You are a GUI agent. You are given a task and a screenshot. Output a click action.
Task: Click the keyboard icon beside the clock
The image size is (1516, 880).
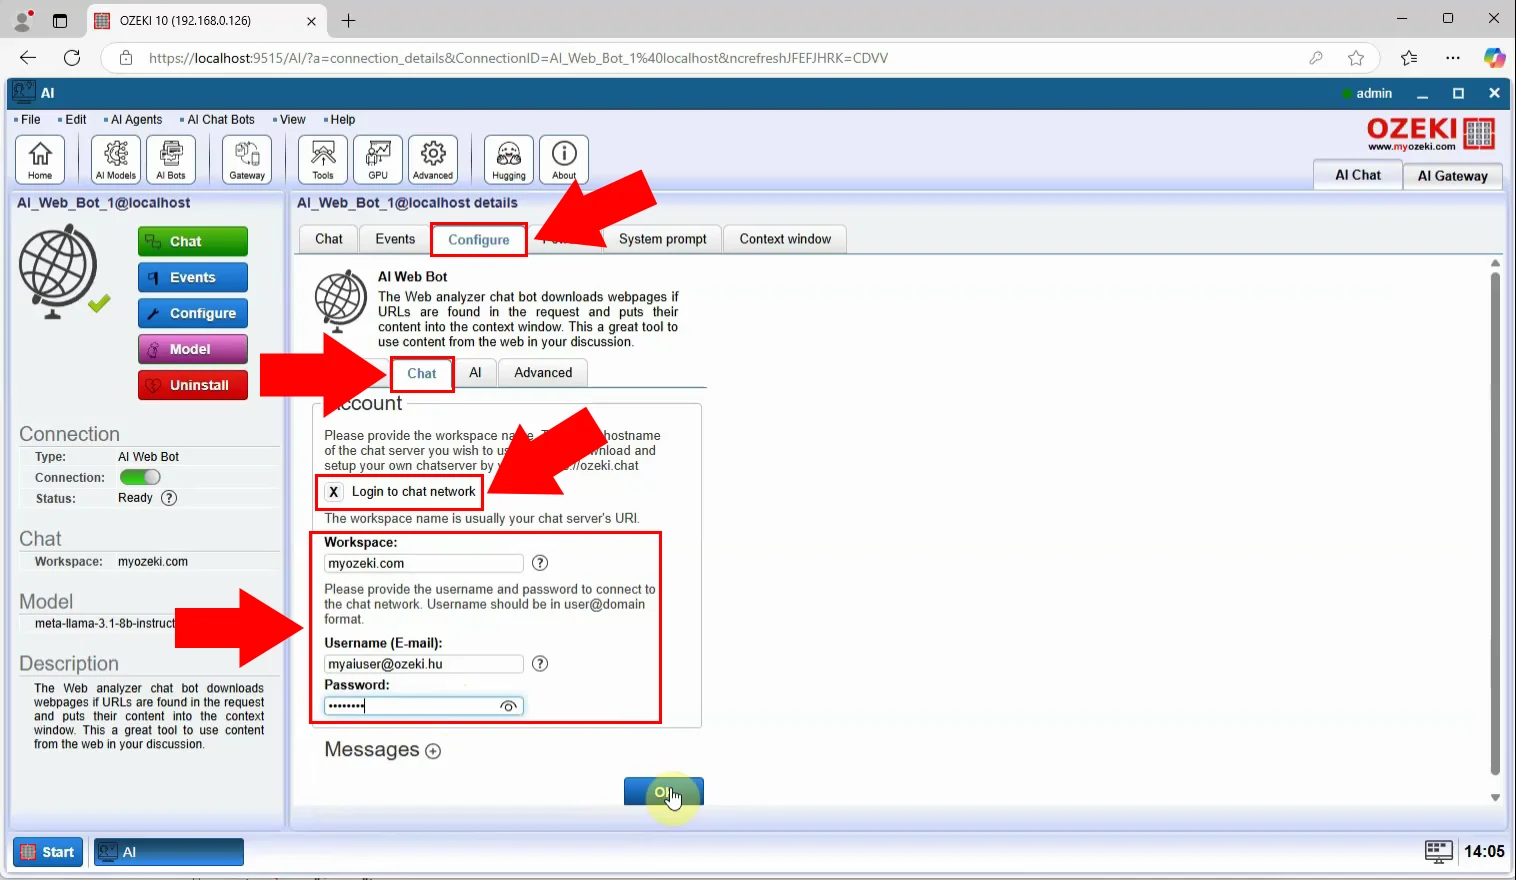click(1438, 851)
